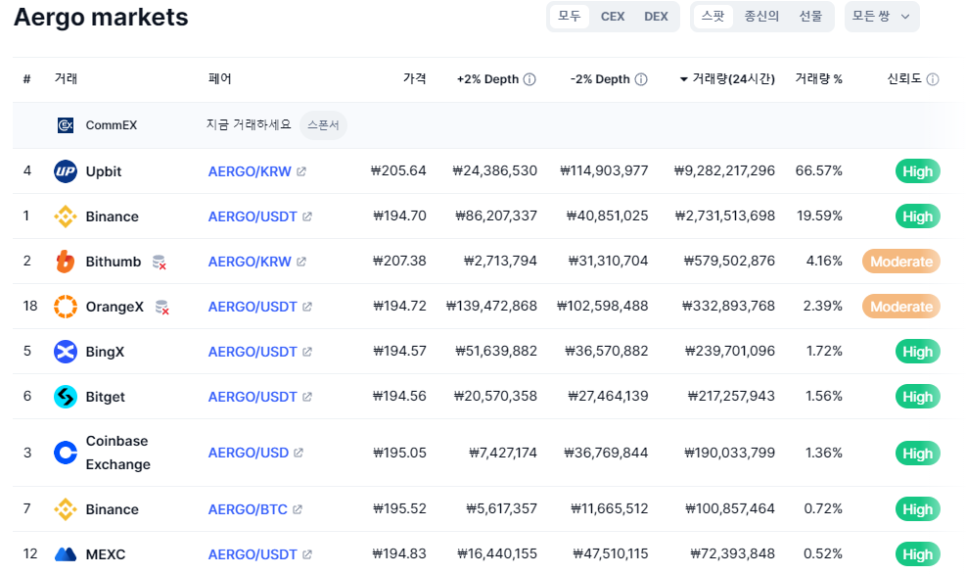Image resolution: width=966 pixels, height=575 pixels.
Task: Click the Upbit exchange logo icon
Action: (x=65, y=171)
